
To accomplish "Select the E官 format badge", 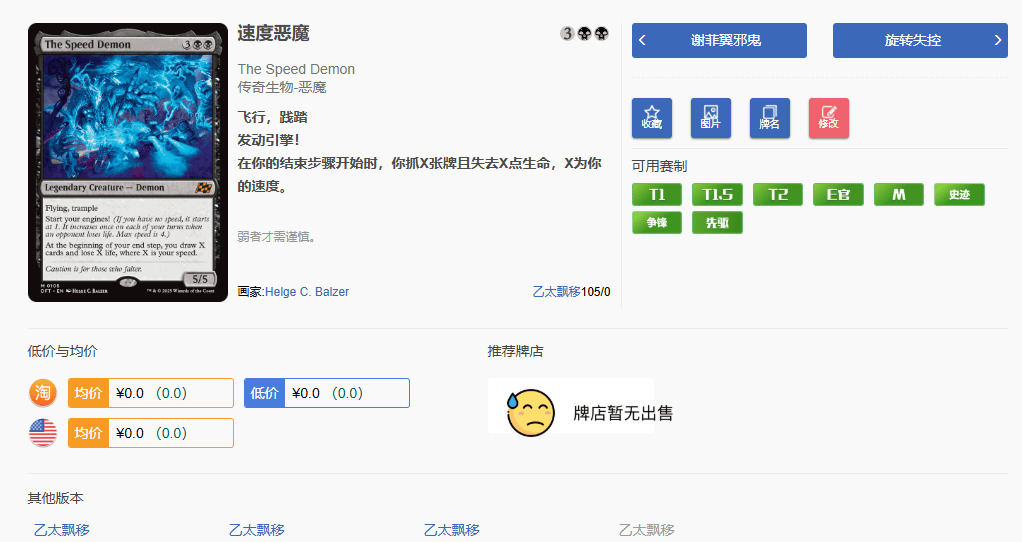I will 838,194.
